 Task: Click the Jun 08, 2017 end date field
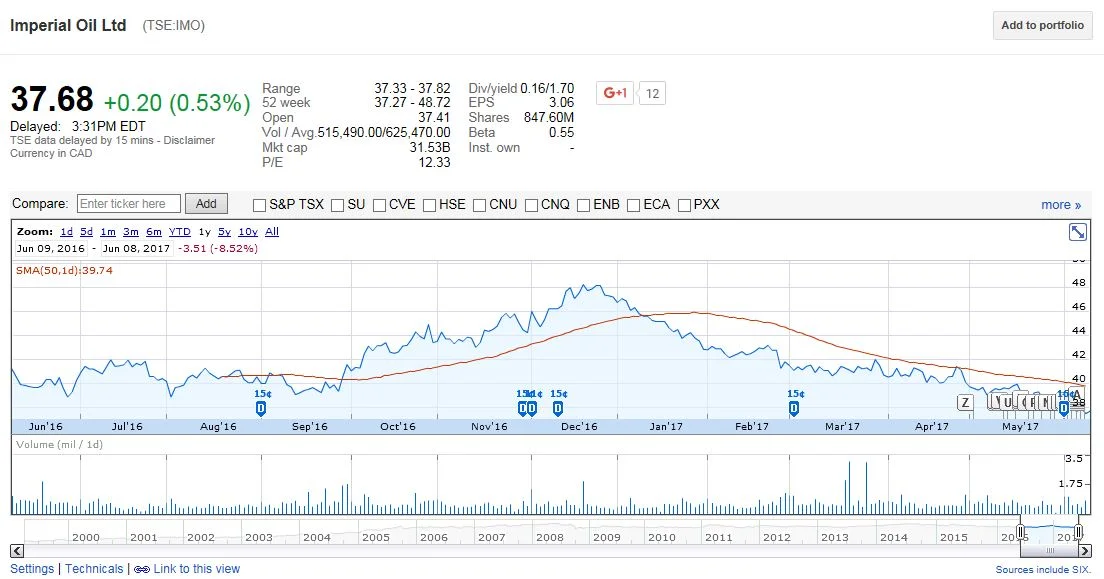[136, 249]
